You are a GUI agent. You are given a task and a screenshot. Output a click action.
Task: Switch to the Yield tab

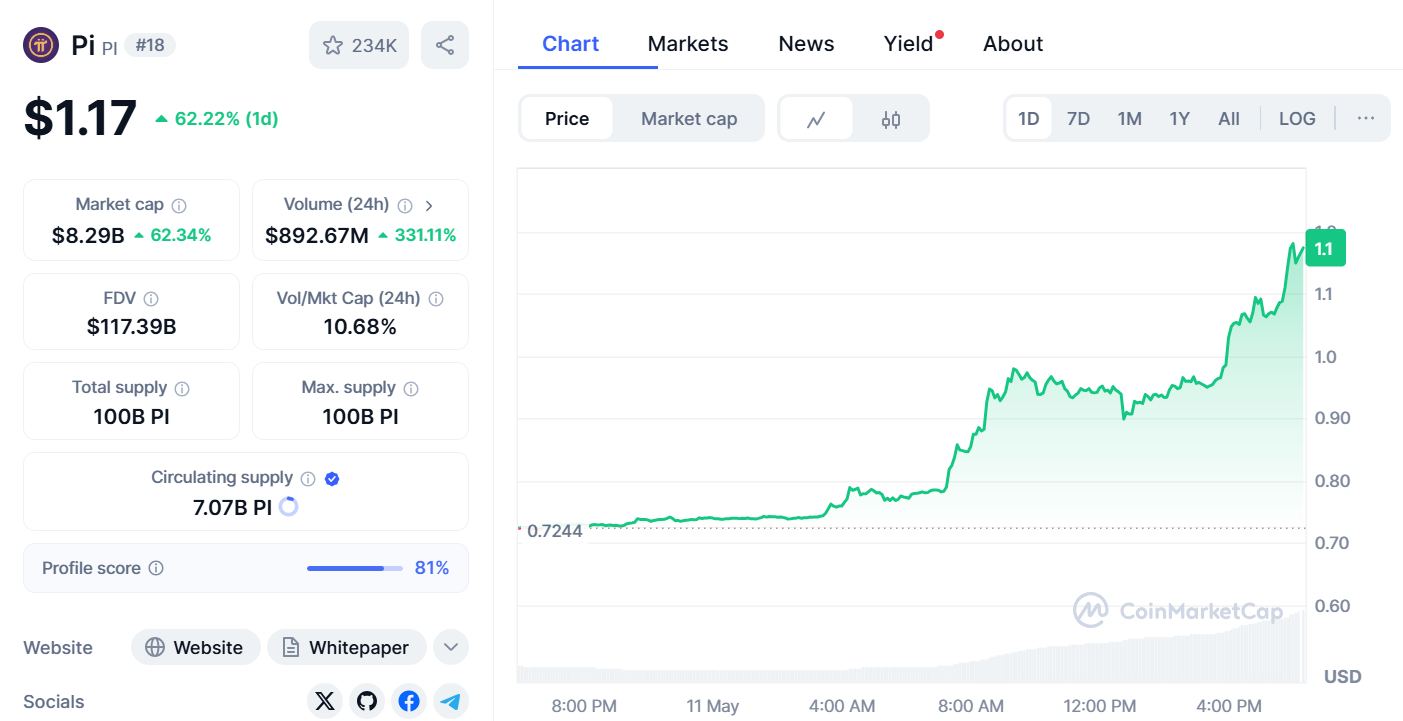point(908,44)
